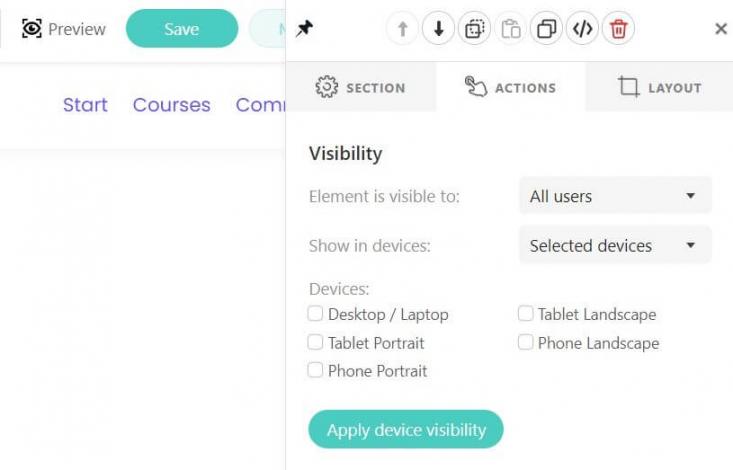733x470 pixels.
Task: Enable the Desktop / Laptop checkbox
Action: 316,314
